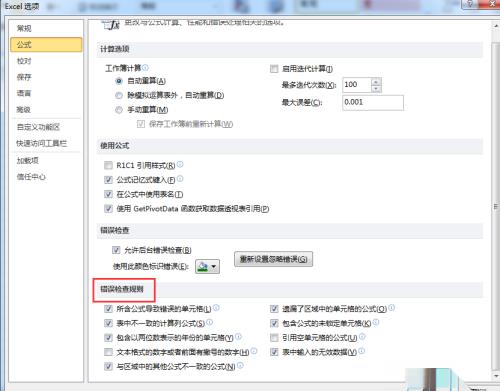This screenshot has width=500, height=391.
Task: Click the 最大误差 input field
Action: click(373, 103)
